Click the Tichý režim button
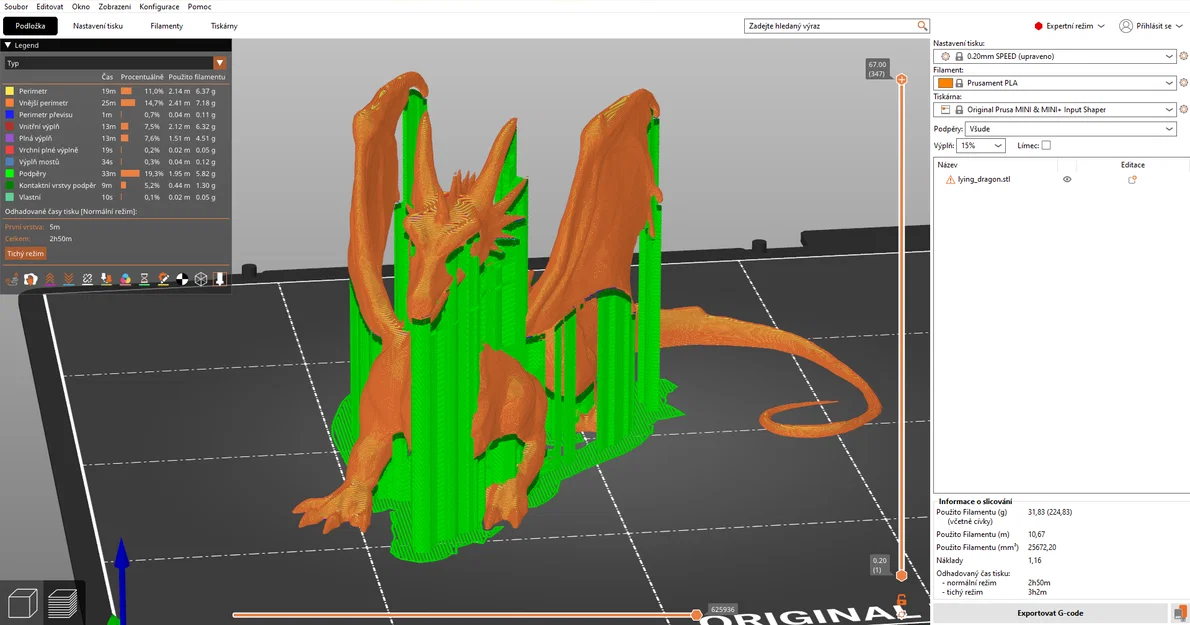Screen dimensions: 1190x625 26,254
